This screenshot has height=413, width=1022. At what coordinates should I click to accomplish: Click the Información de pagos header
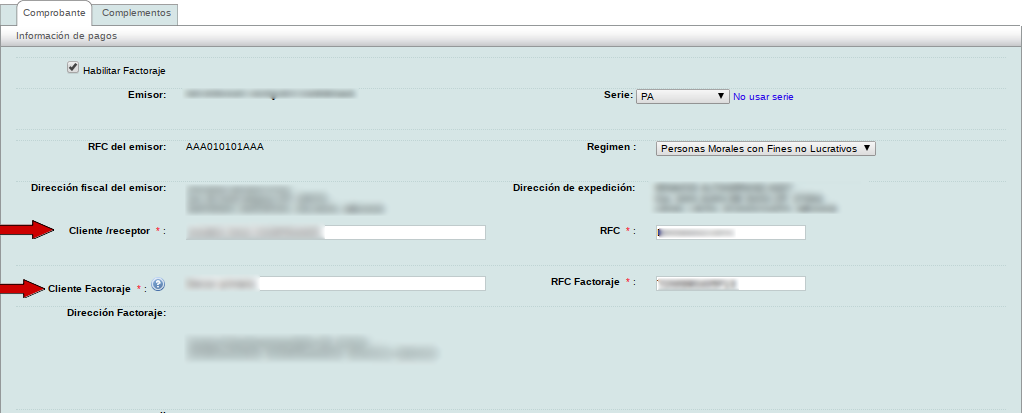coord(67,35)
